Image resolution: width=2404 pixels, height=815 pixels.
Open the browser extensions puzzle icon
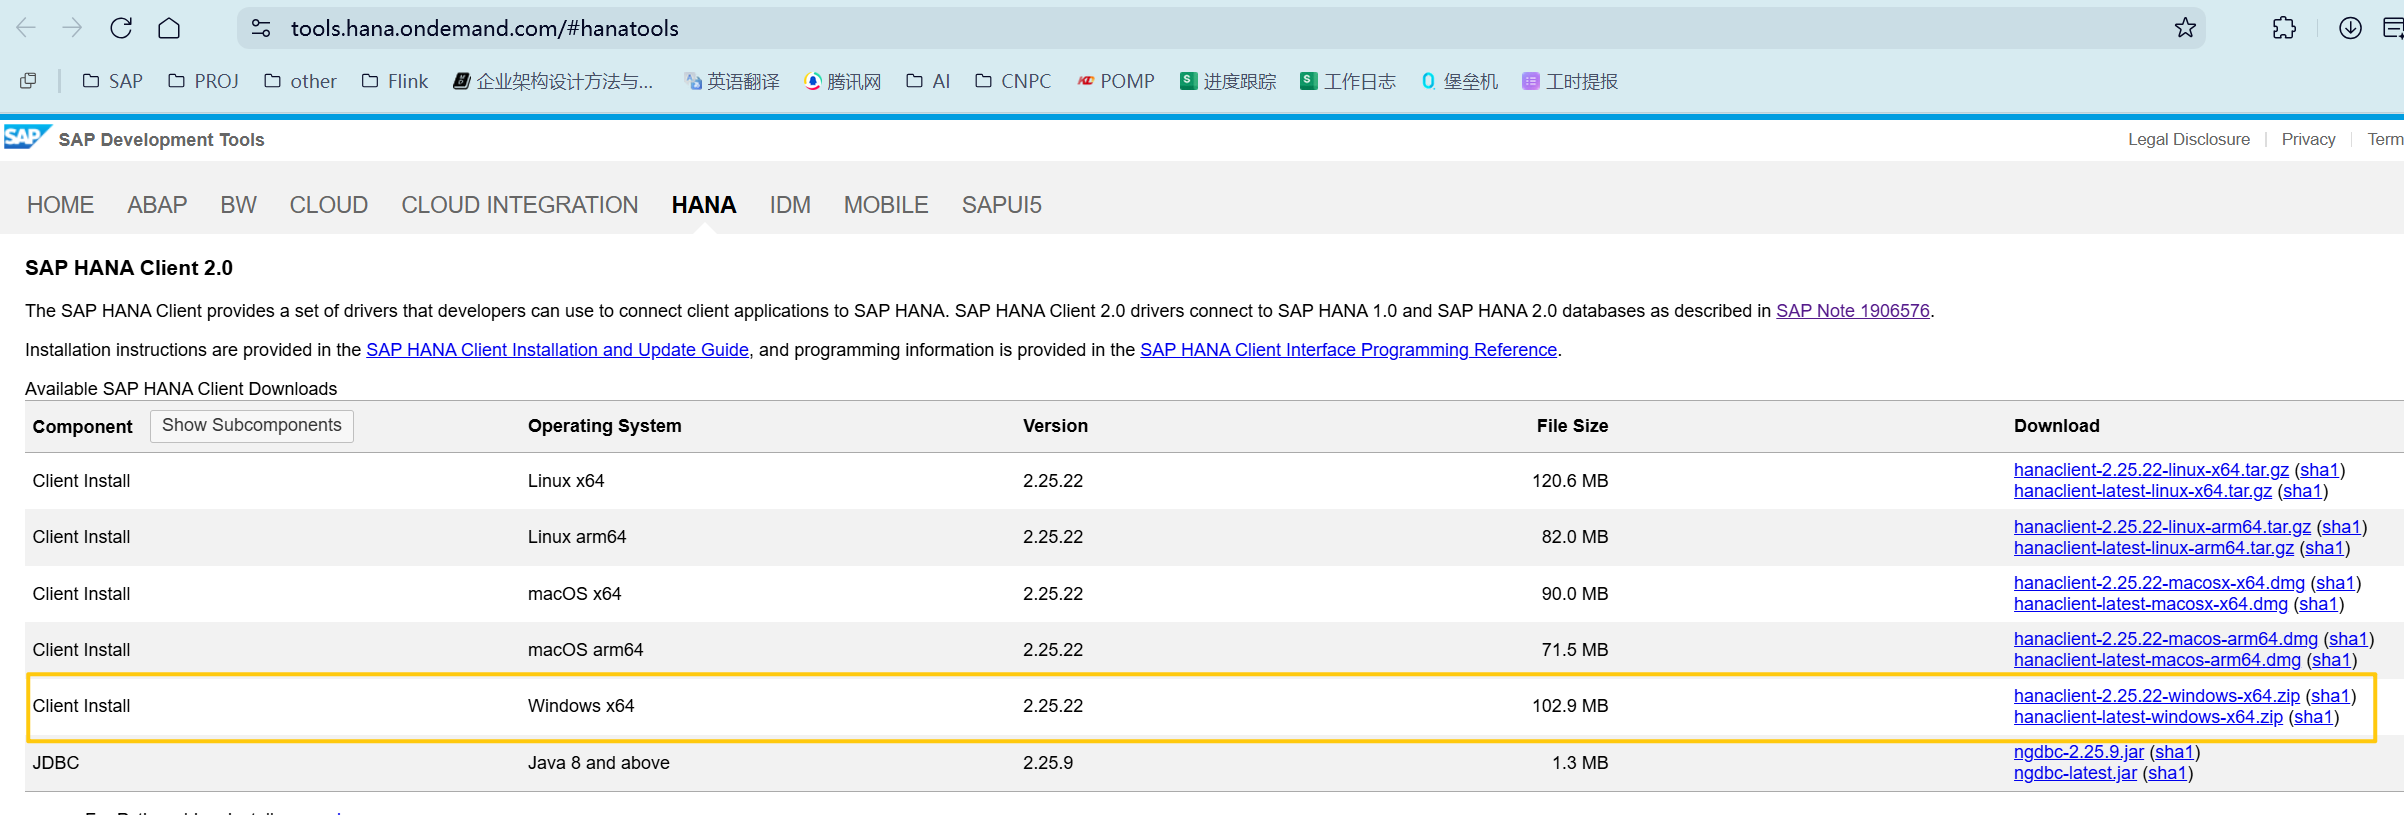pos(2284,28)
